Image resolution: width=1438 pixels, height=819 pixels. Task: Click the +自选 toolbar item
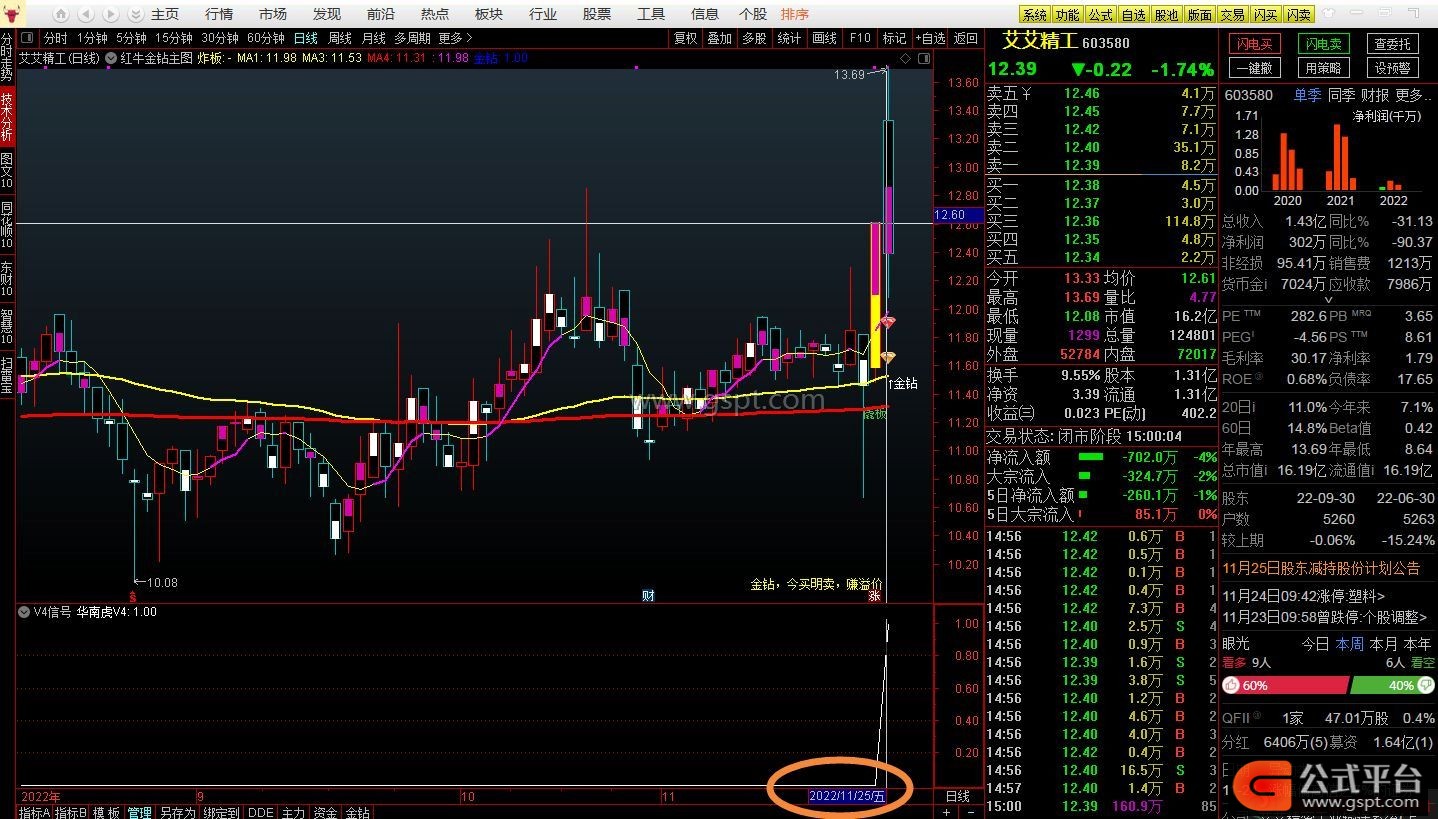(929, 38)
